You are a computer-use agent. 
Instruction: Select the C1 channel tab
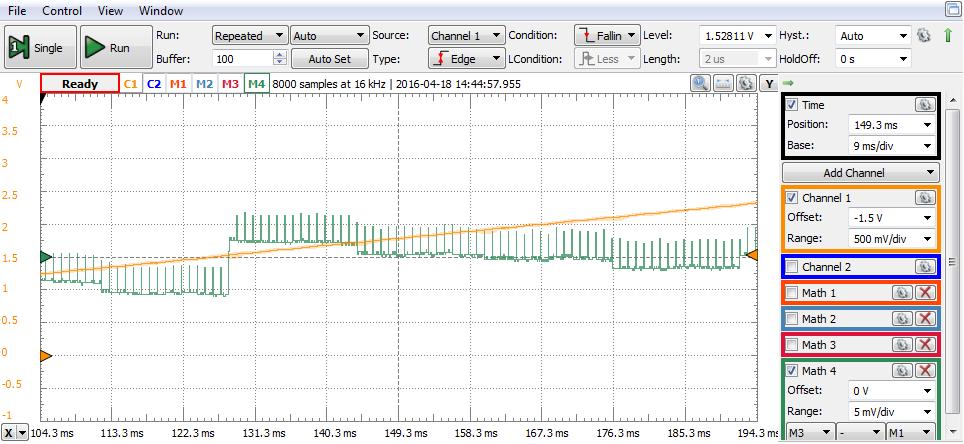click(131, 84)
